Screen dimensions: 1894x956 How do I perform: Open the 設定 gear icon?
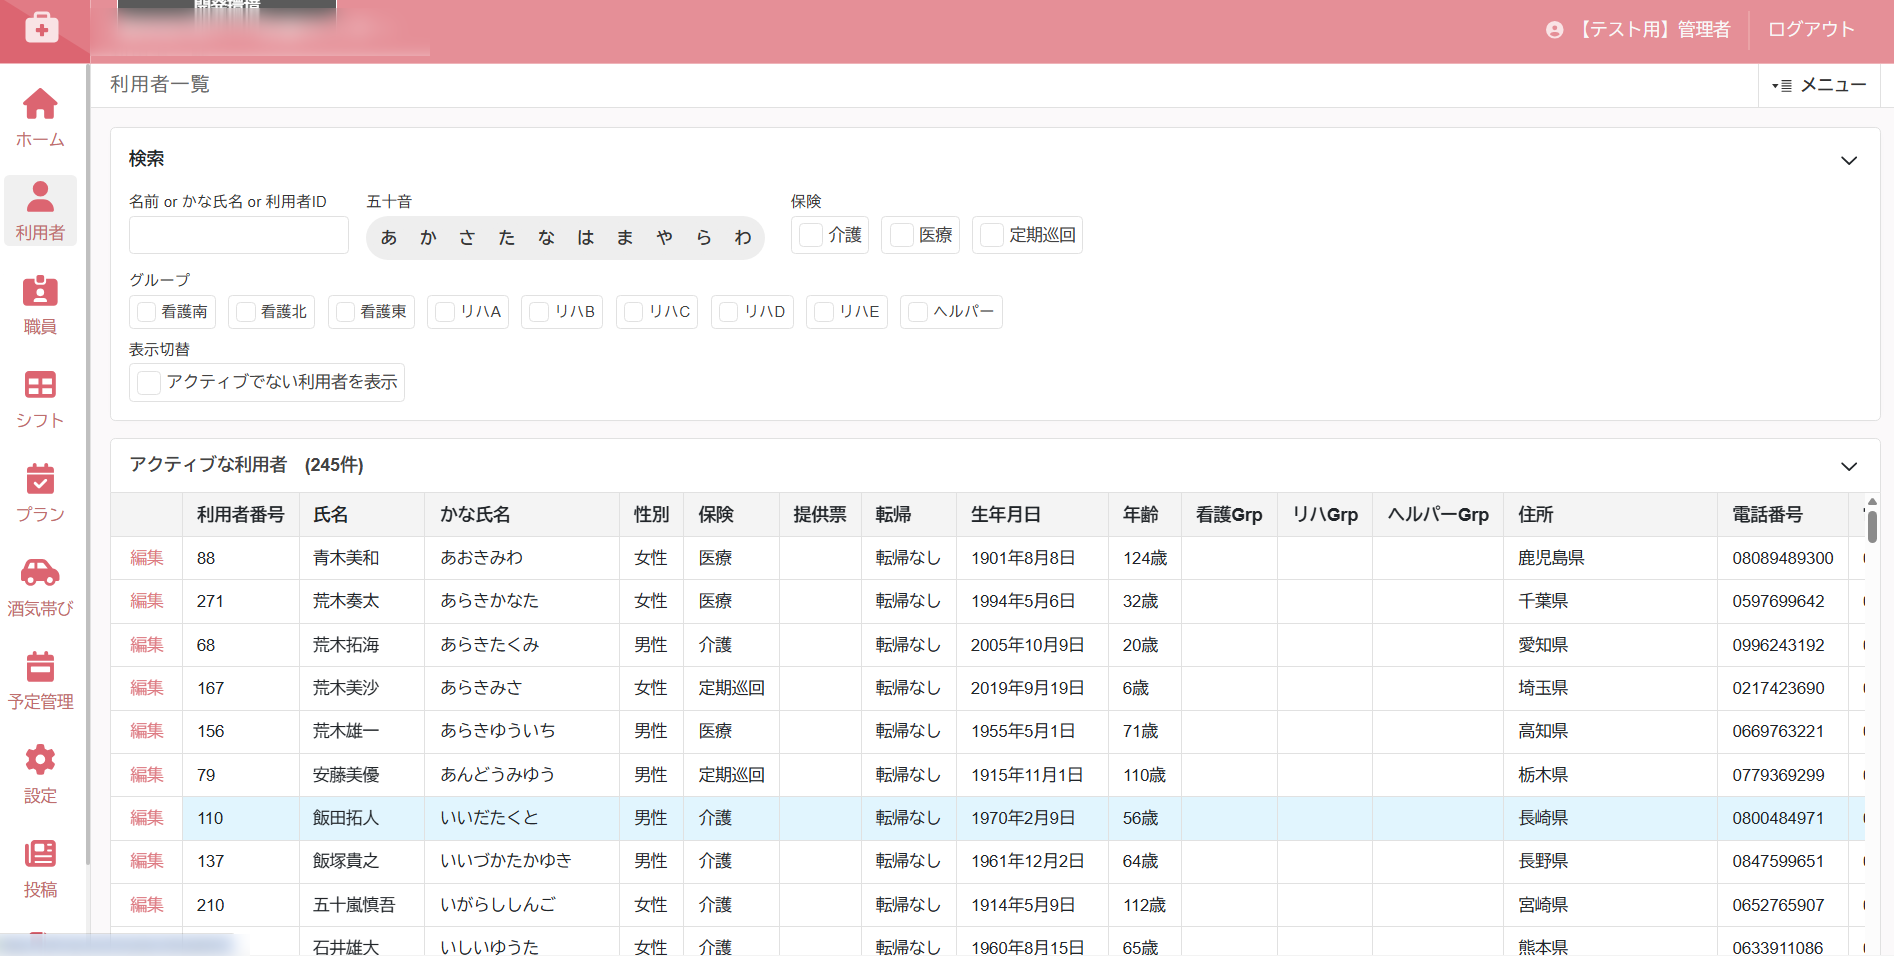[x=40, y=760]
